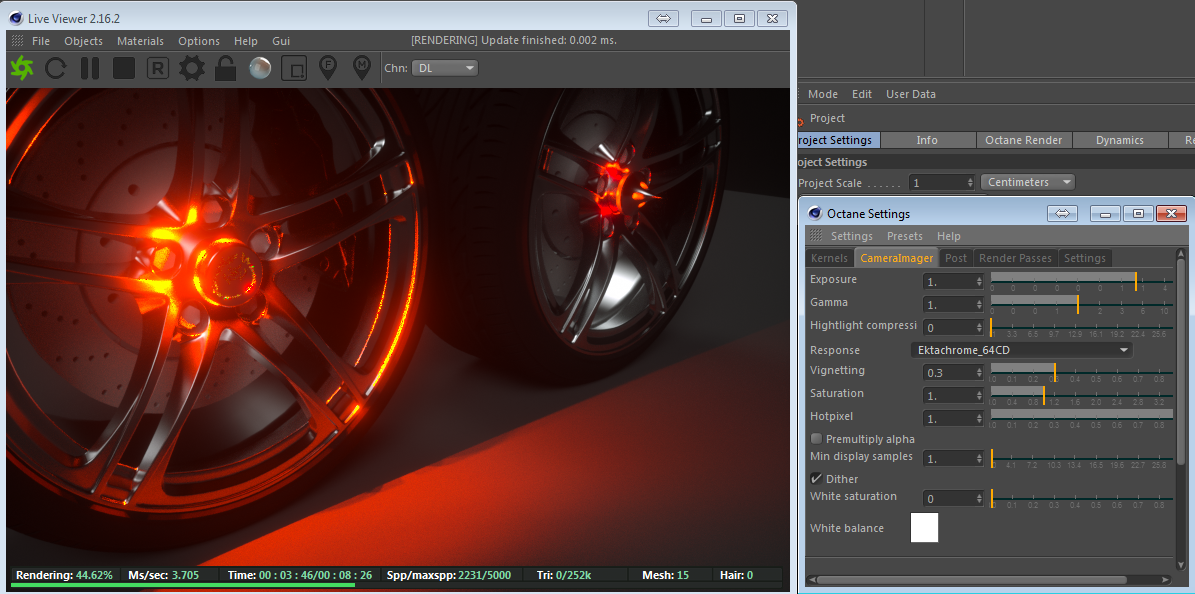1195x594 pixels.
Task: Select the CameraImager tab
Action: 896,258
